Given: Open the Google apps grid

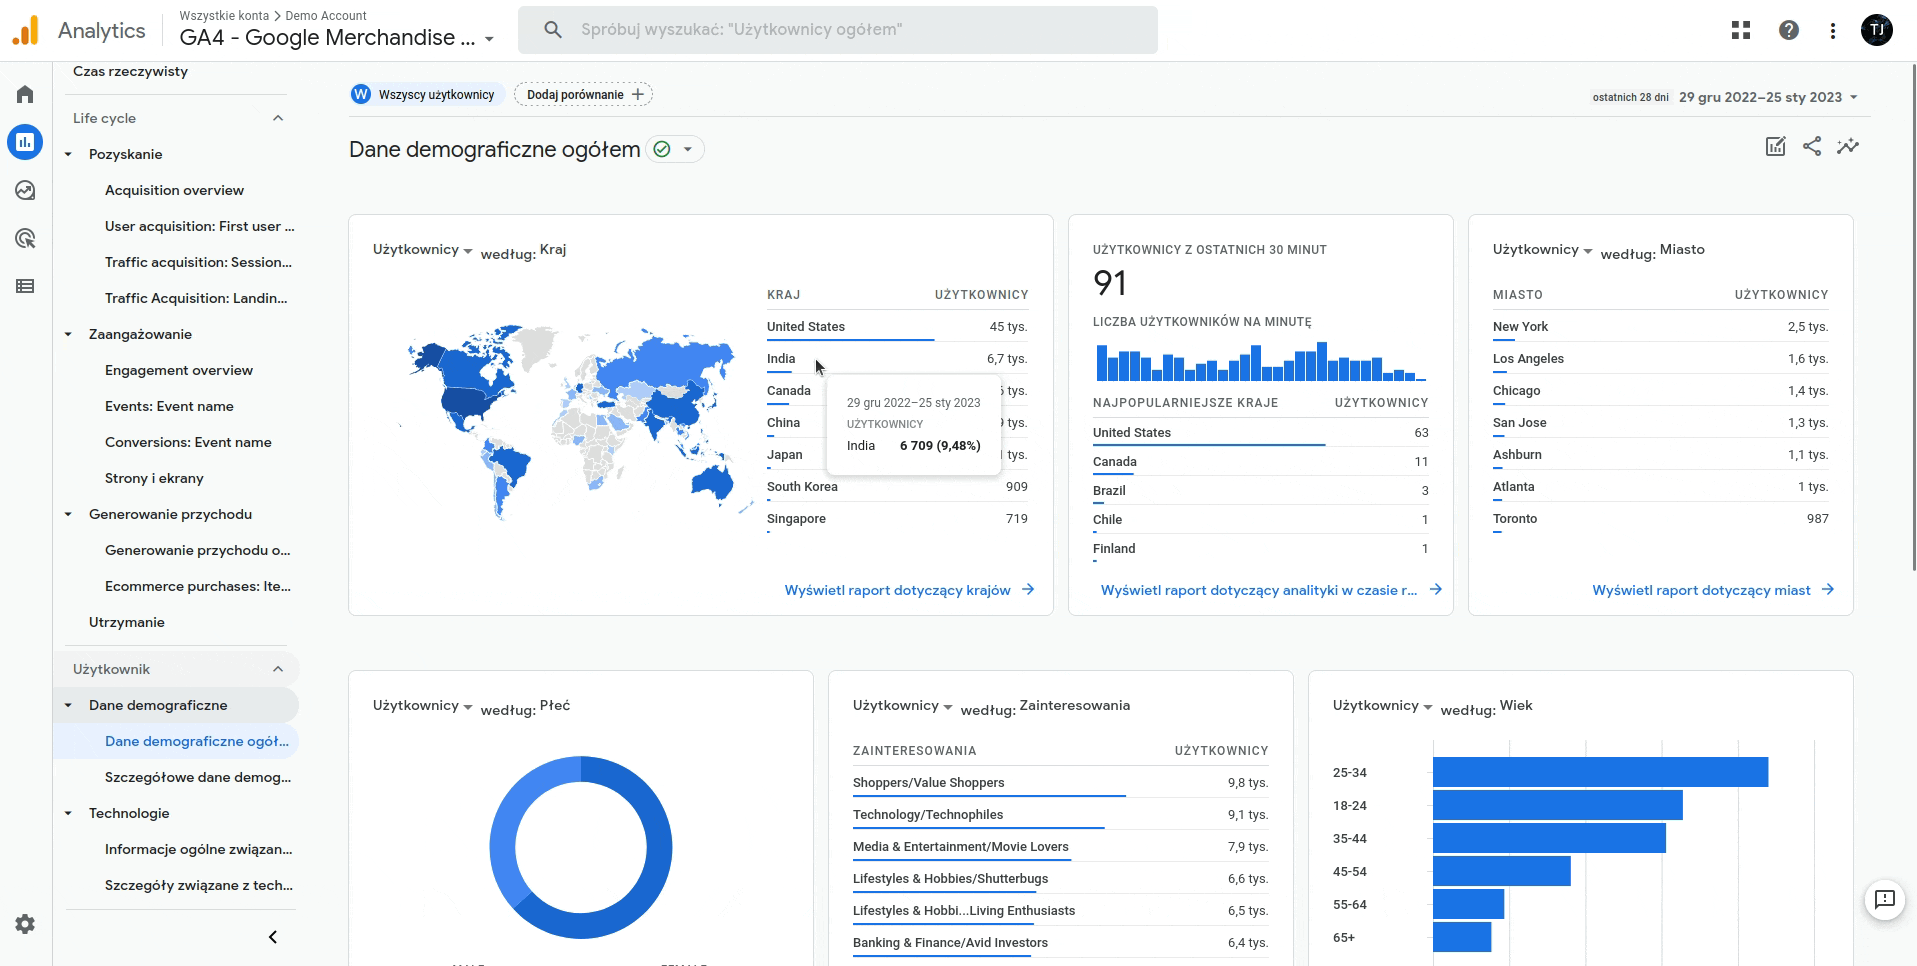Looking at the screenshot, I should (x=1741, y=30).
